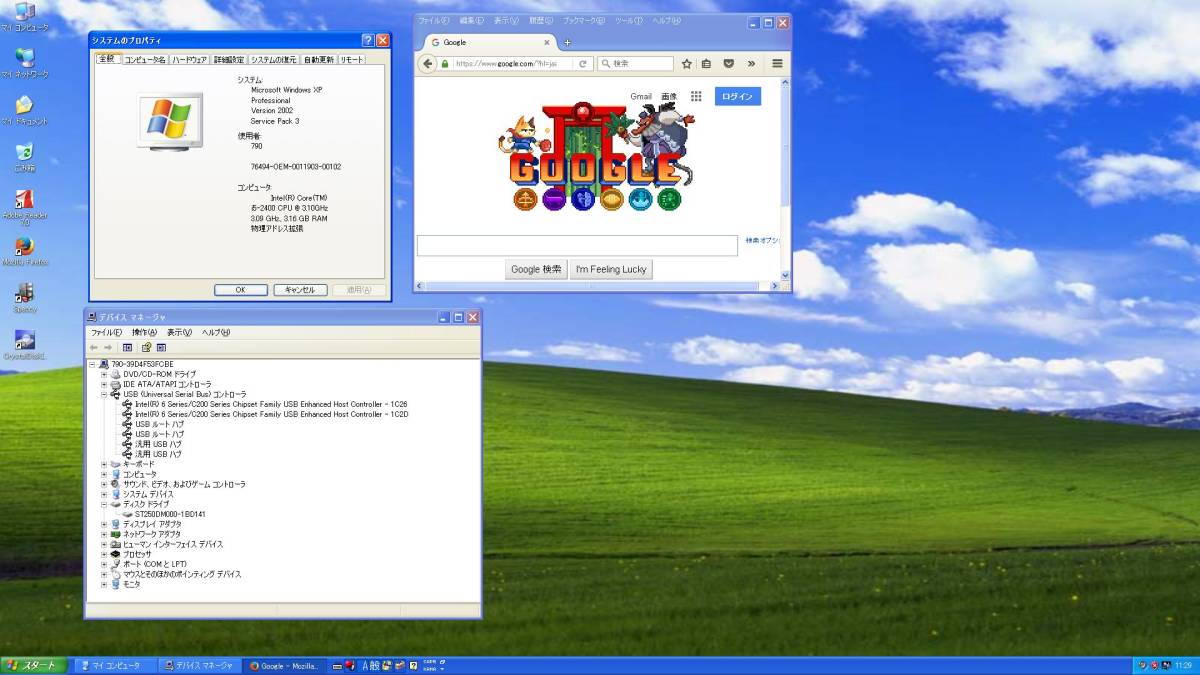Open the Recycle Bin (ごみ箱) desktop icon
1200x675 pixels.
24,157
